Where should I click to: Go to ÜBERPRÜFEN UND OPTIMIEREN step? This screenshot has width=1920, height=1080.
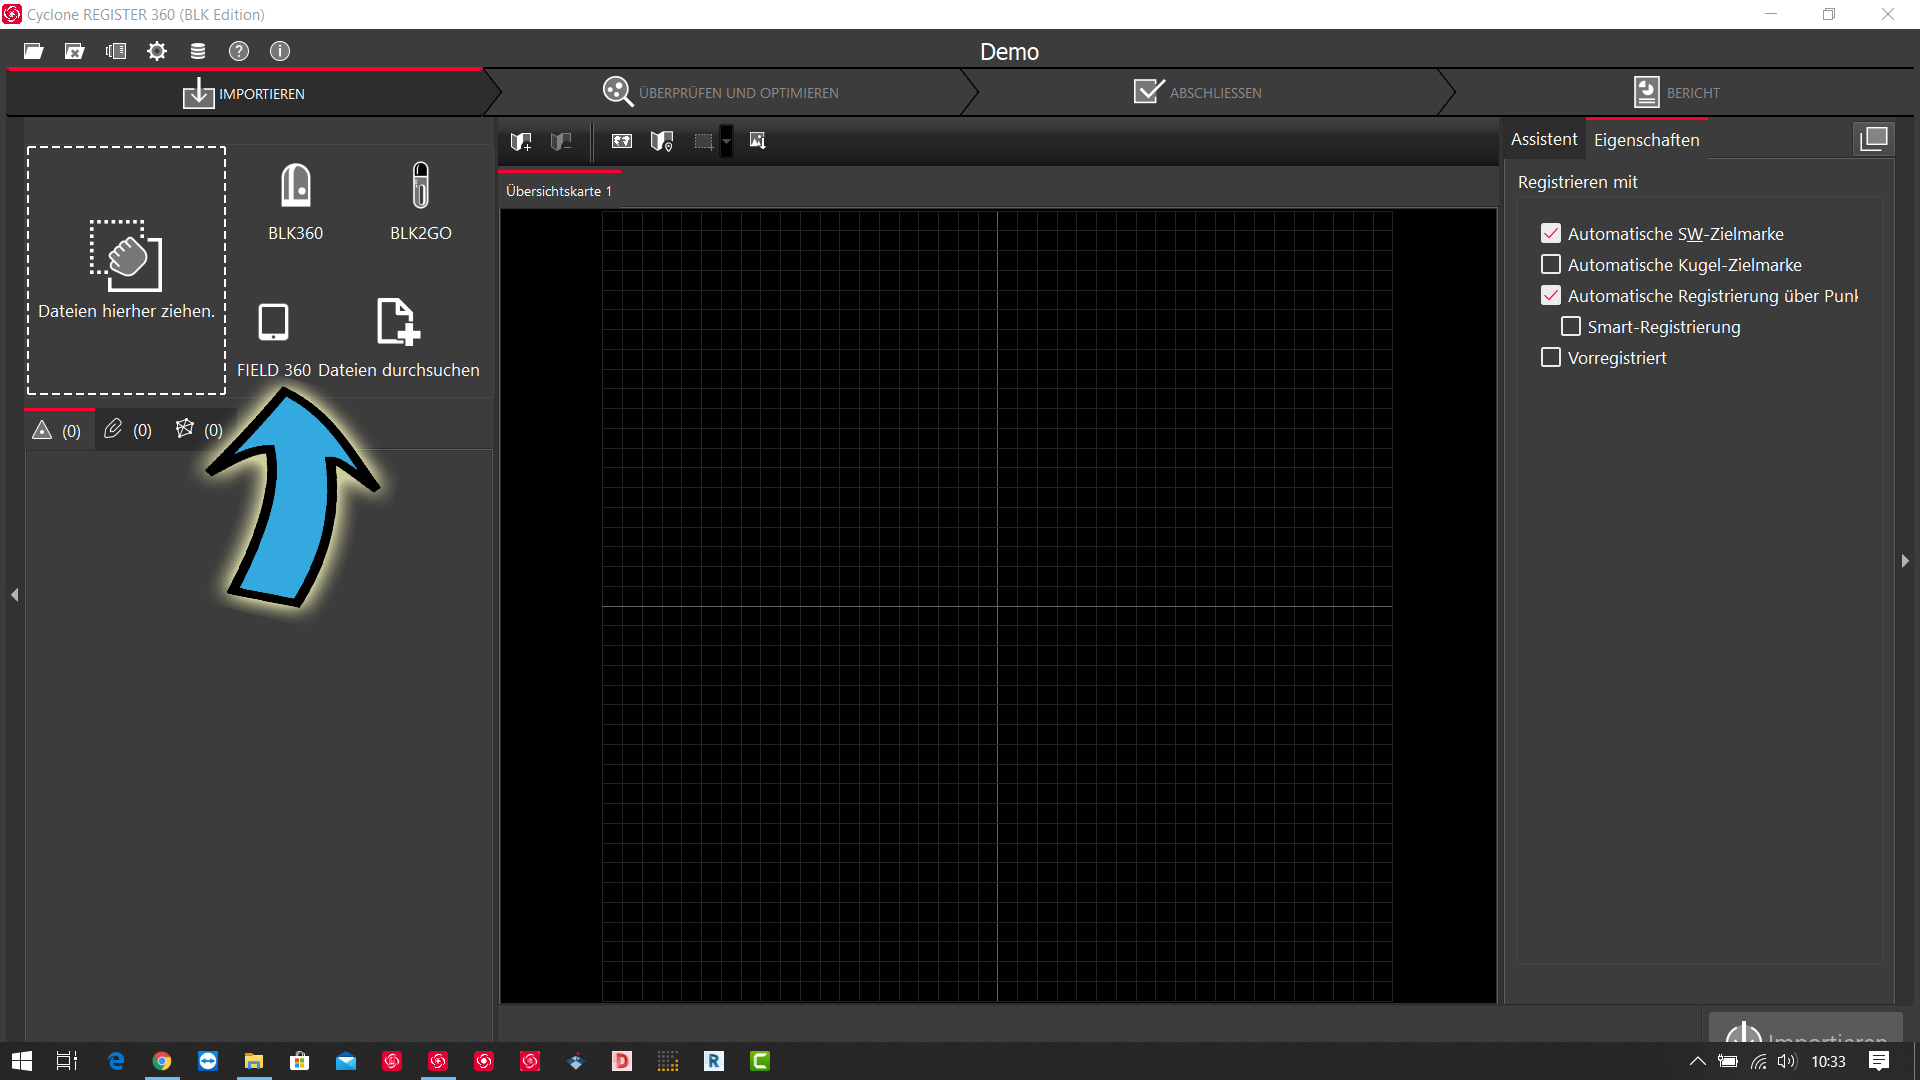(x=720, y=93)
